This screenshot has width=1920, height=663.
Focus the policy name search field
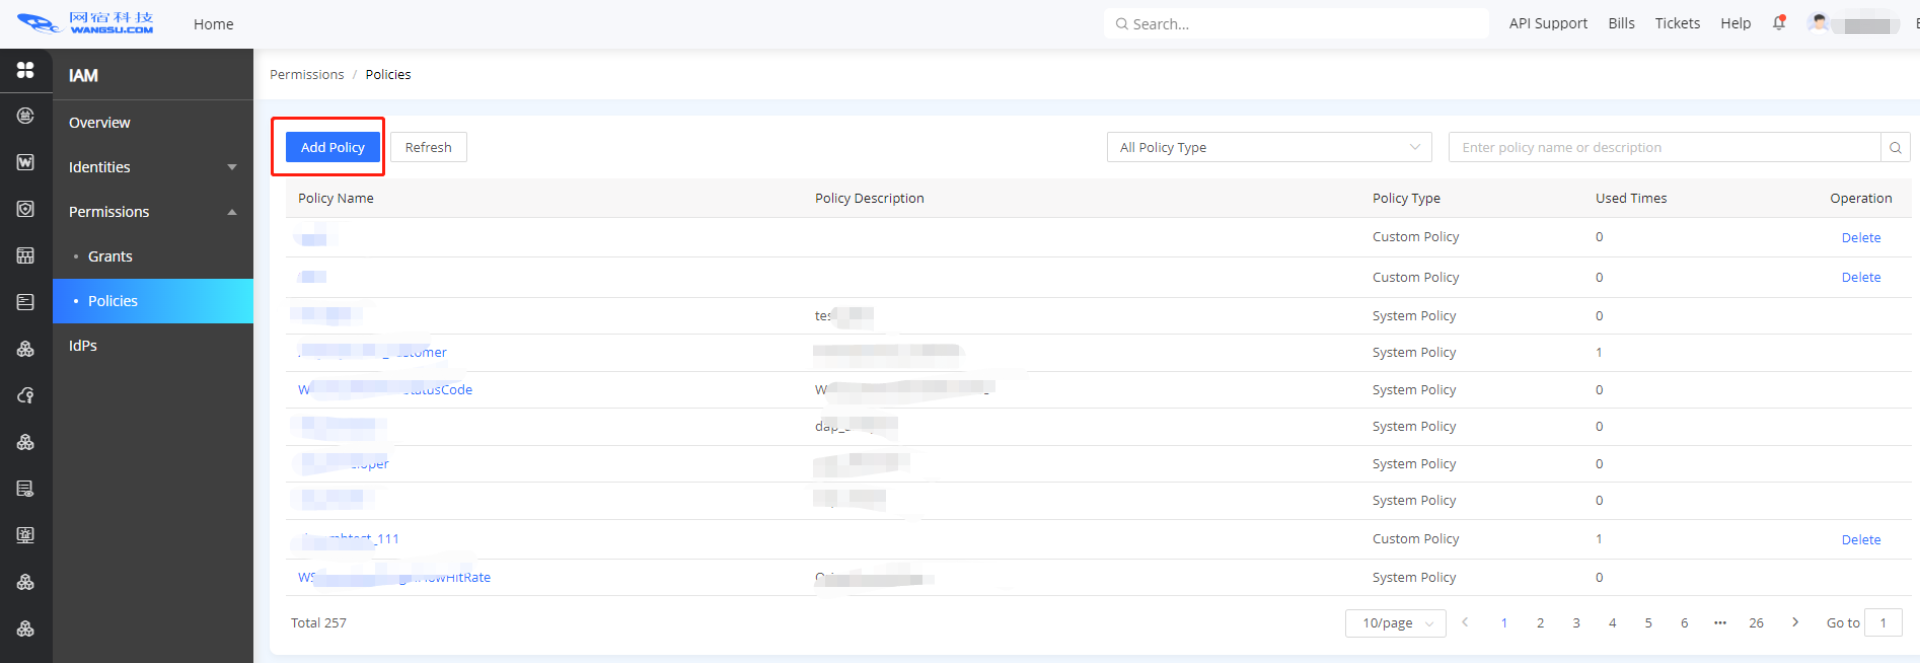tap(1664, 148)
